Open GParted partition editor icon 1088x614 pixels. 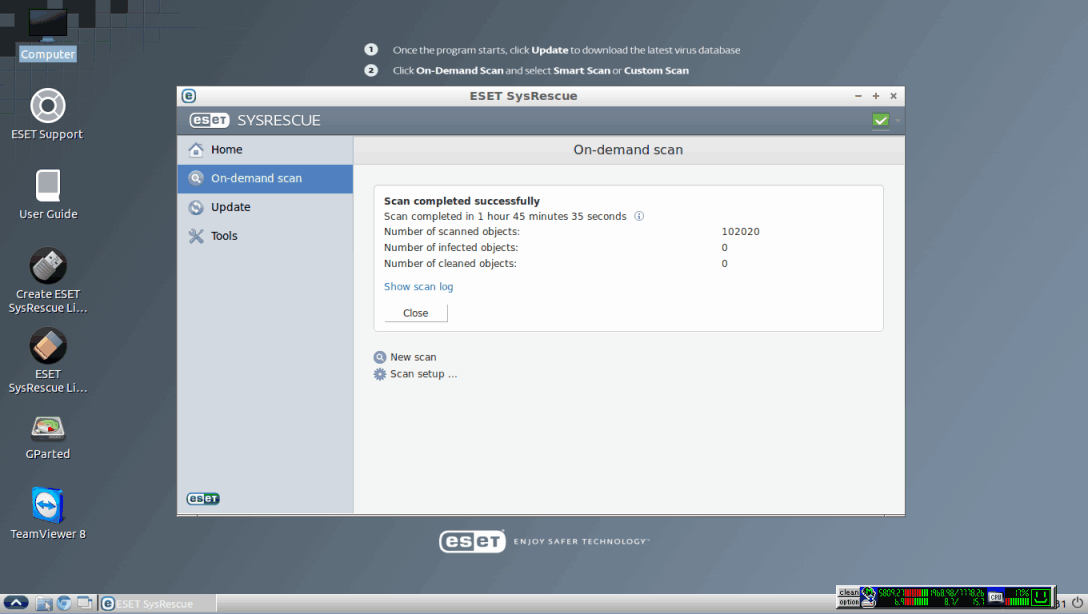(48, 428)
